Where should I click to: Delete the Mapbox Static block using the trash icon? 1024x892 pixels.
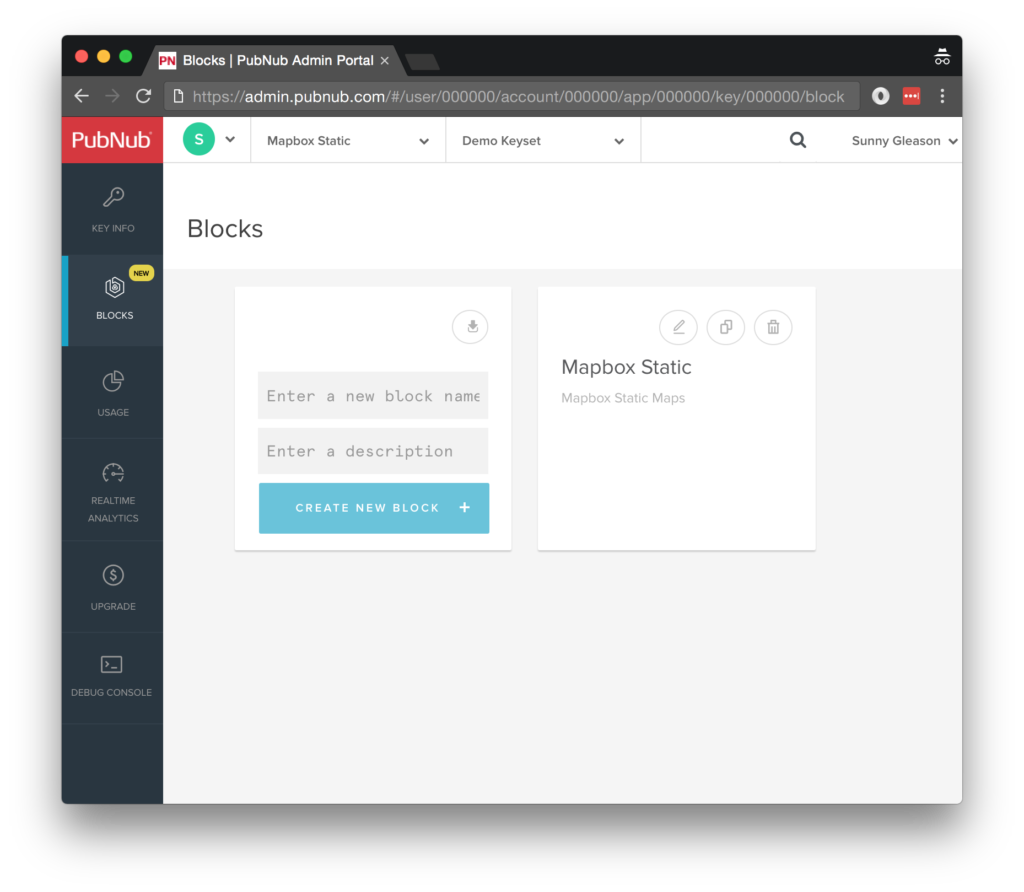coord(772,327)
